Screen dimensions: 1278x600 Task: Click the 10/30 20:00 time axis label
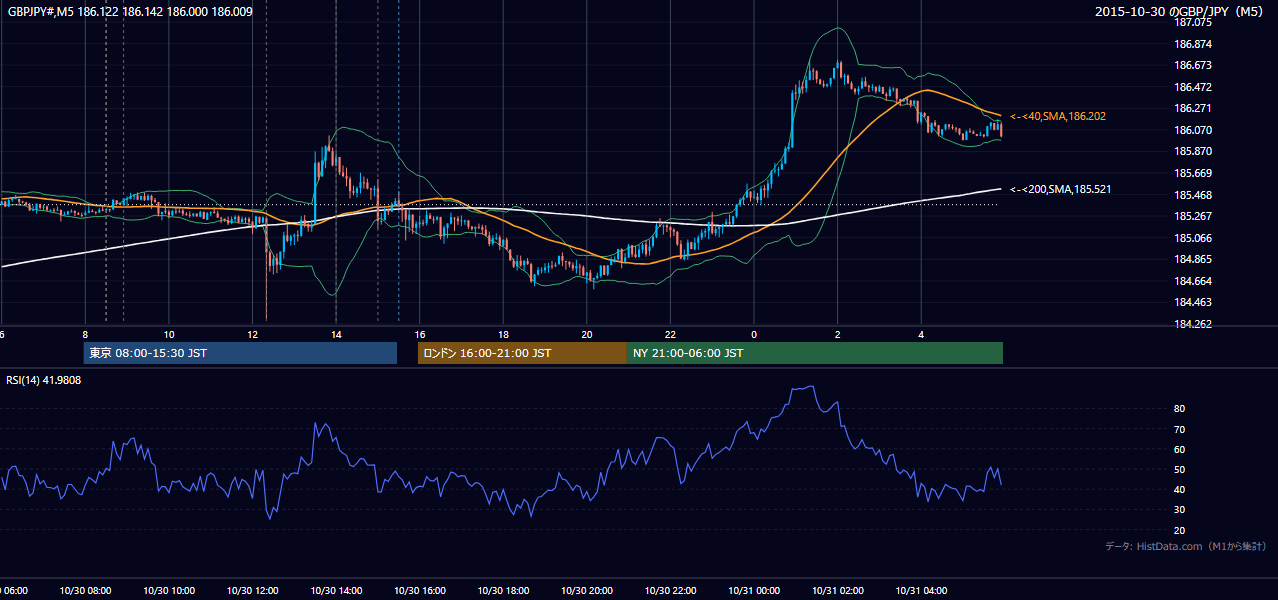587,591
